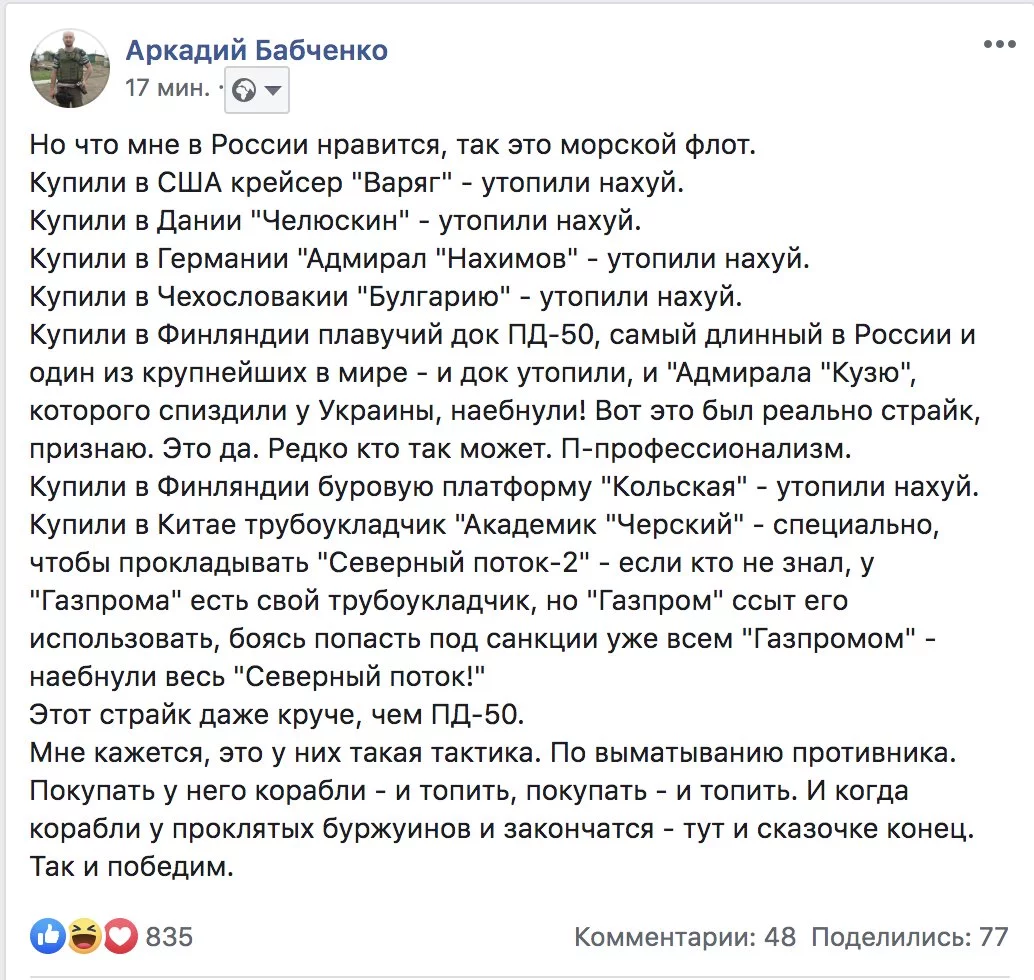Screen dimensions: 1034x980
Task: Open the author name Аркадий Бабченко
Action: pos(257,50)
